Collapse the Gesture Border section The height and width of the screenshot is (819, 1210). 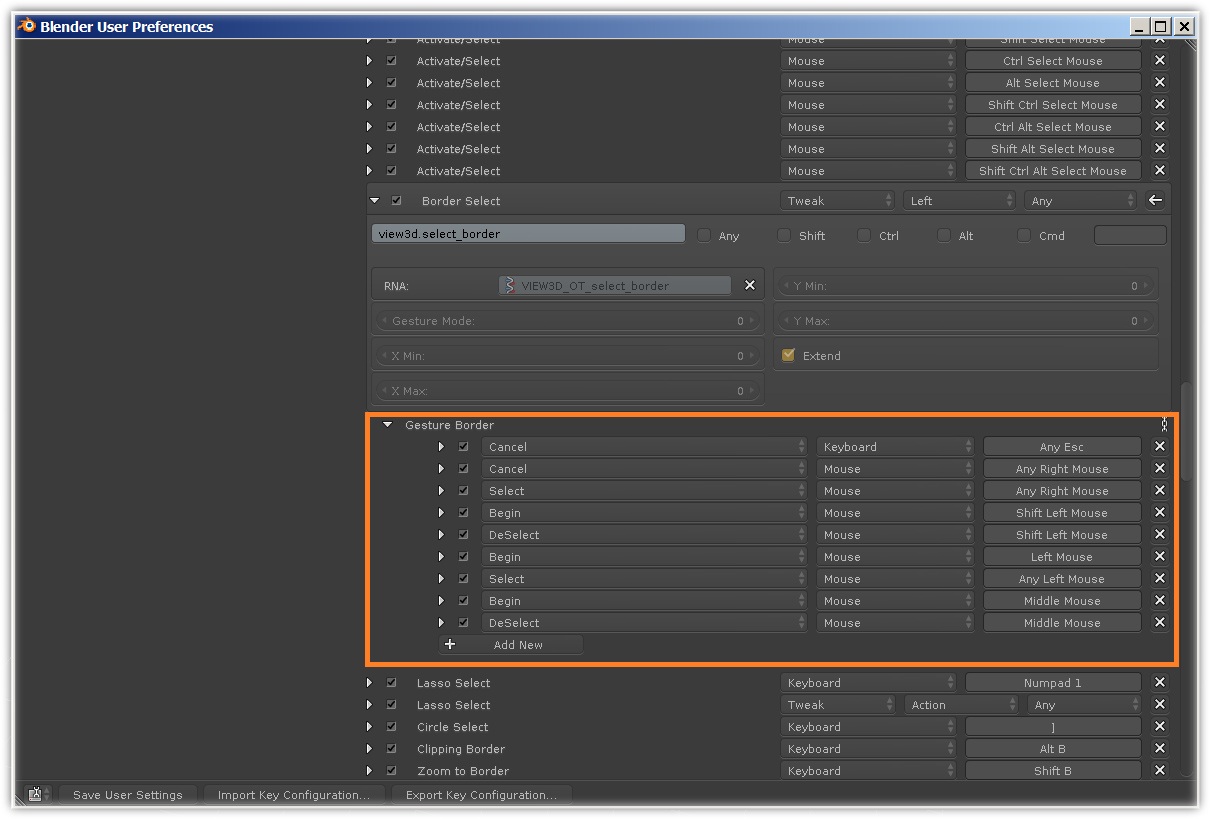click(388, 424)
